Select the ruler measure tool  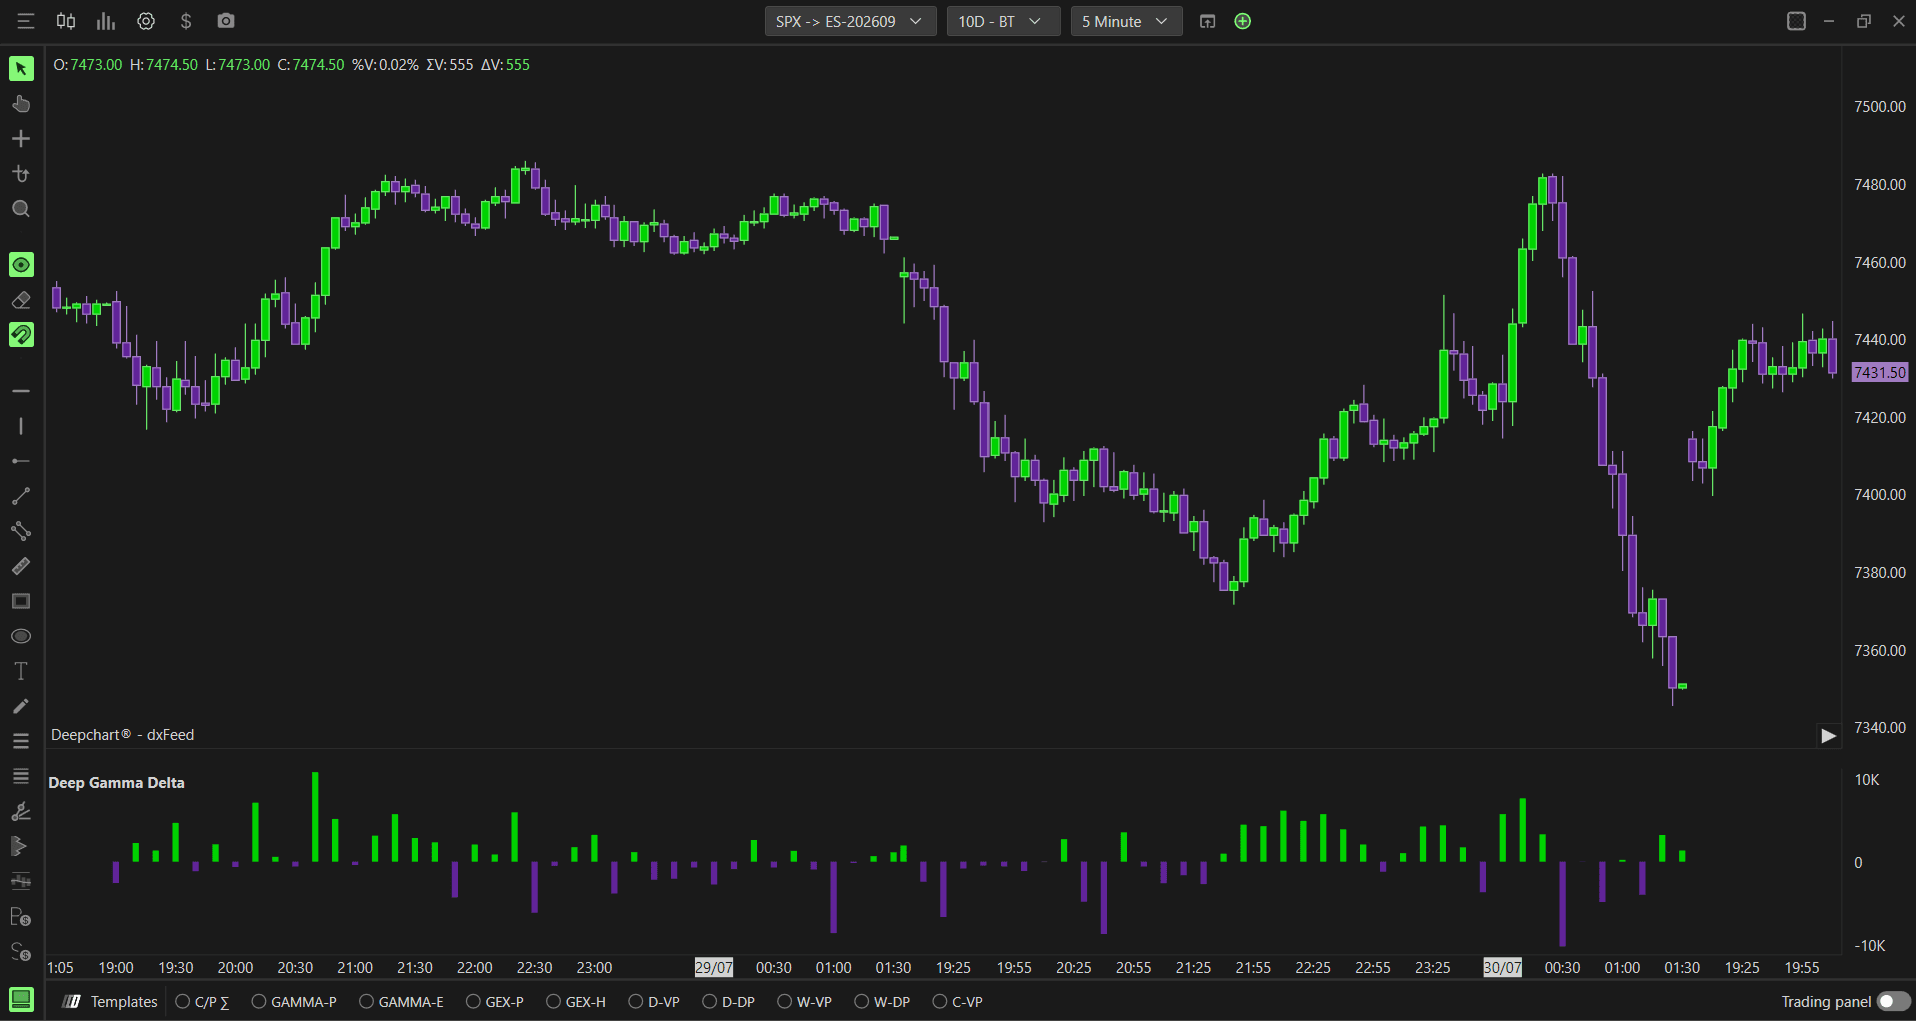coord(21,566)
